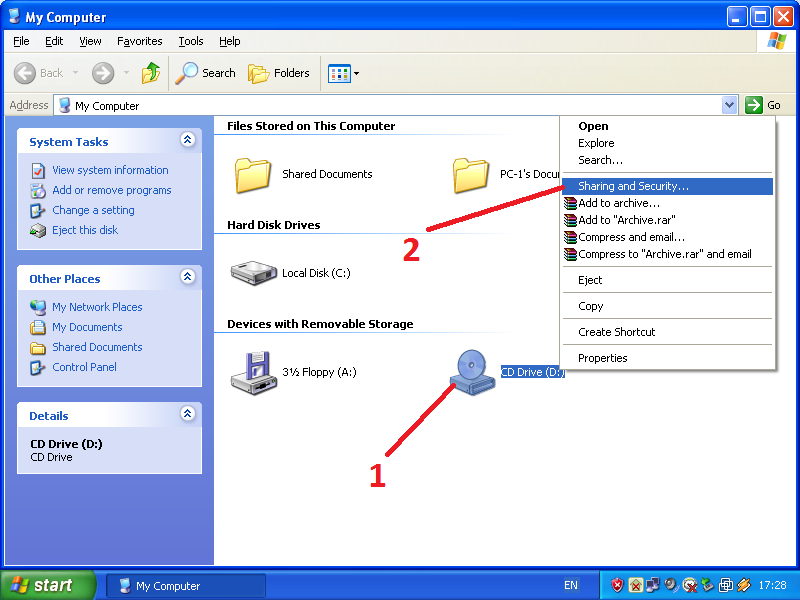Expand the Views dropdown arrow
The image size is (800, 600).
pyautogui.click(x=356, y=73)
